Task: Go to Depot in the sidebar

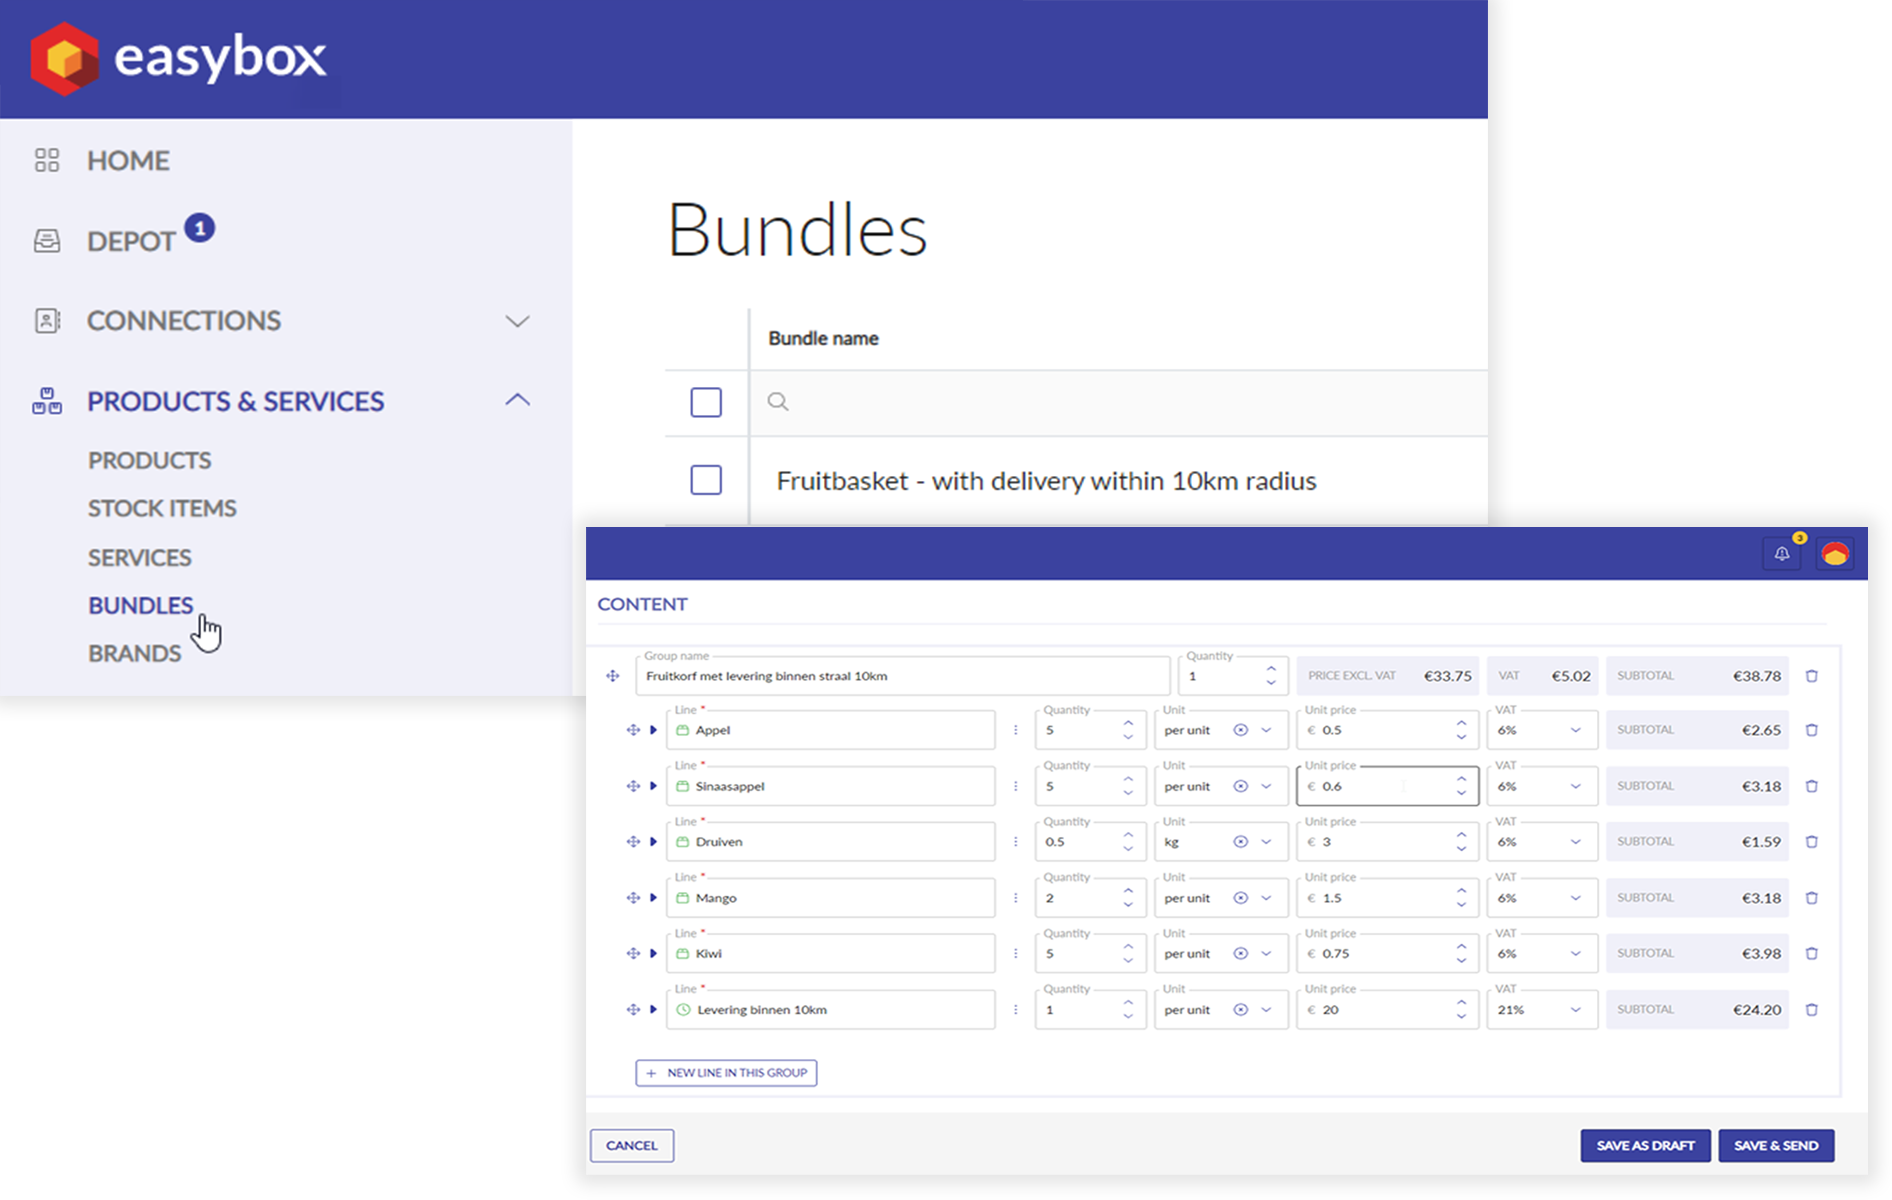Action: pos(131,241)
